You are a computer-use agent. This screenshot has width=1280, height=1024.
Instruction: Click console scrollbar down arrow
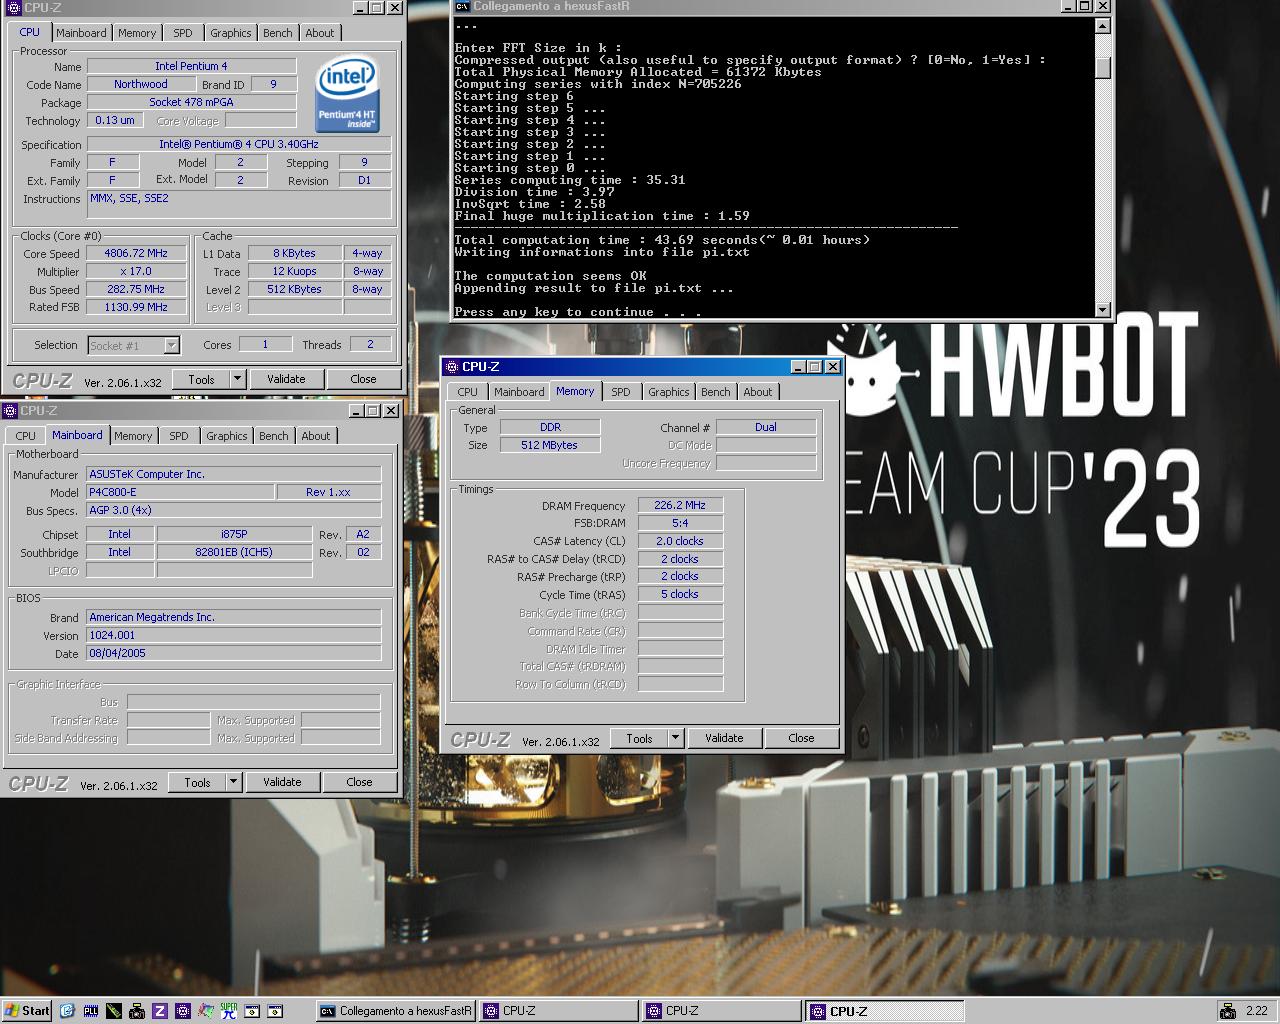[x=1103, y=309]
